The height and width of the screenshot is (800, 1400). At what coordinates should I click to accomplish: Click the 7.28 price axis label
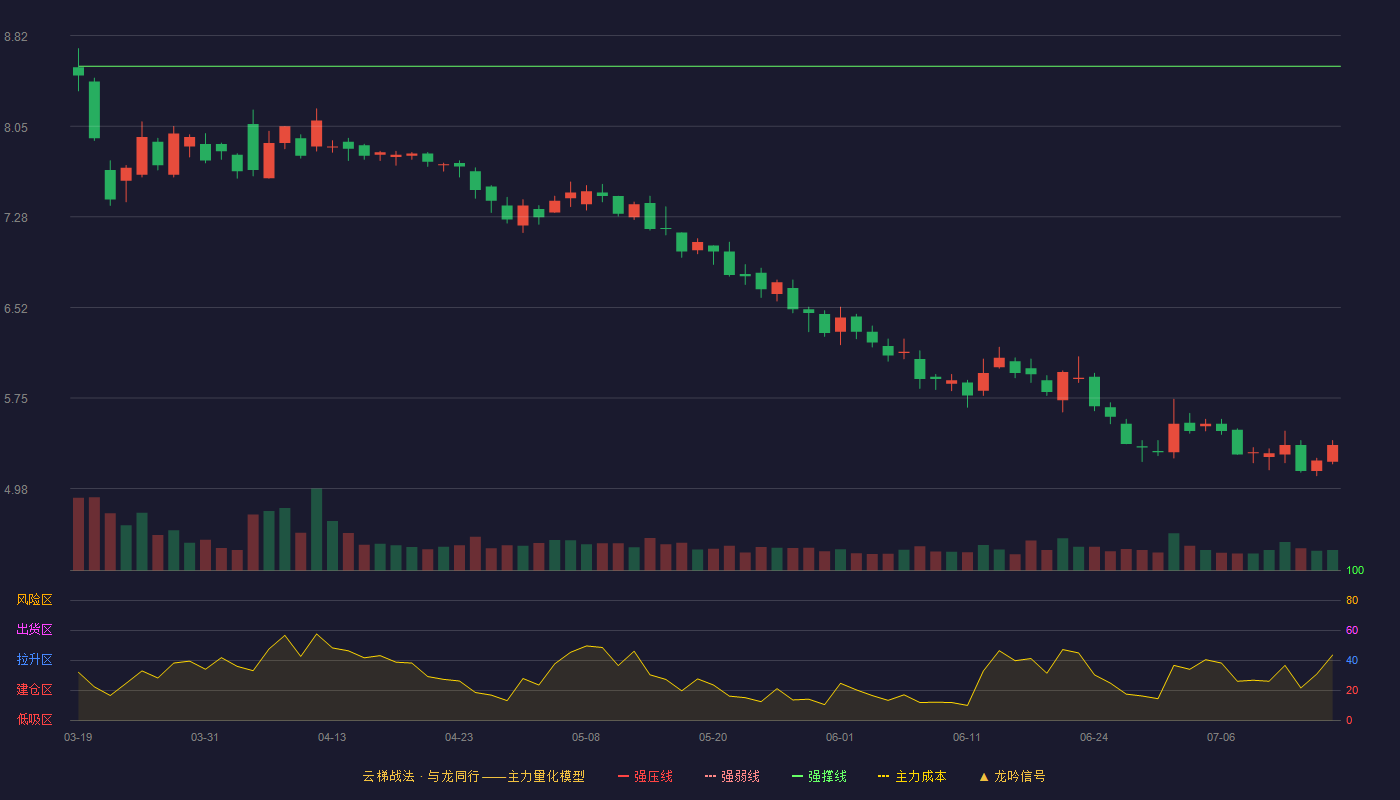[16, 218]
